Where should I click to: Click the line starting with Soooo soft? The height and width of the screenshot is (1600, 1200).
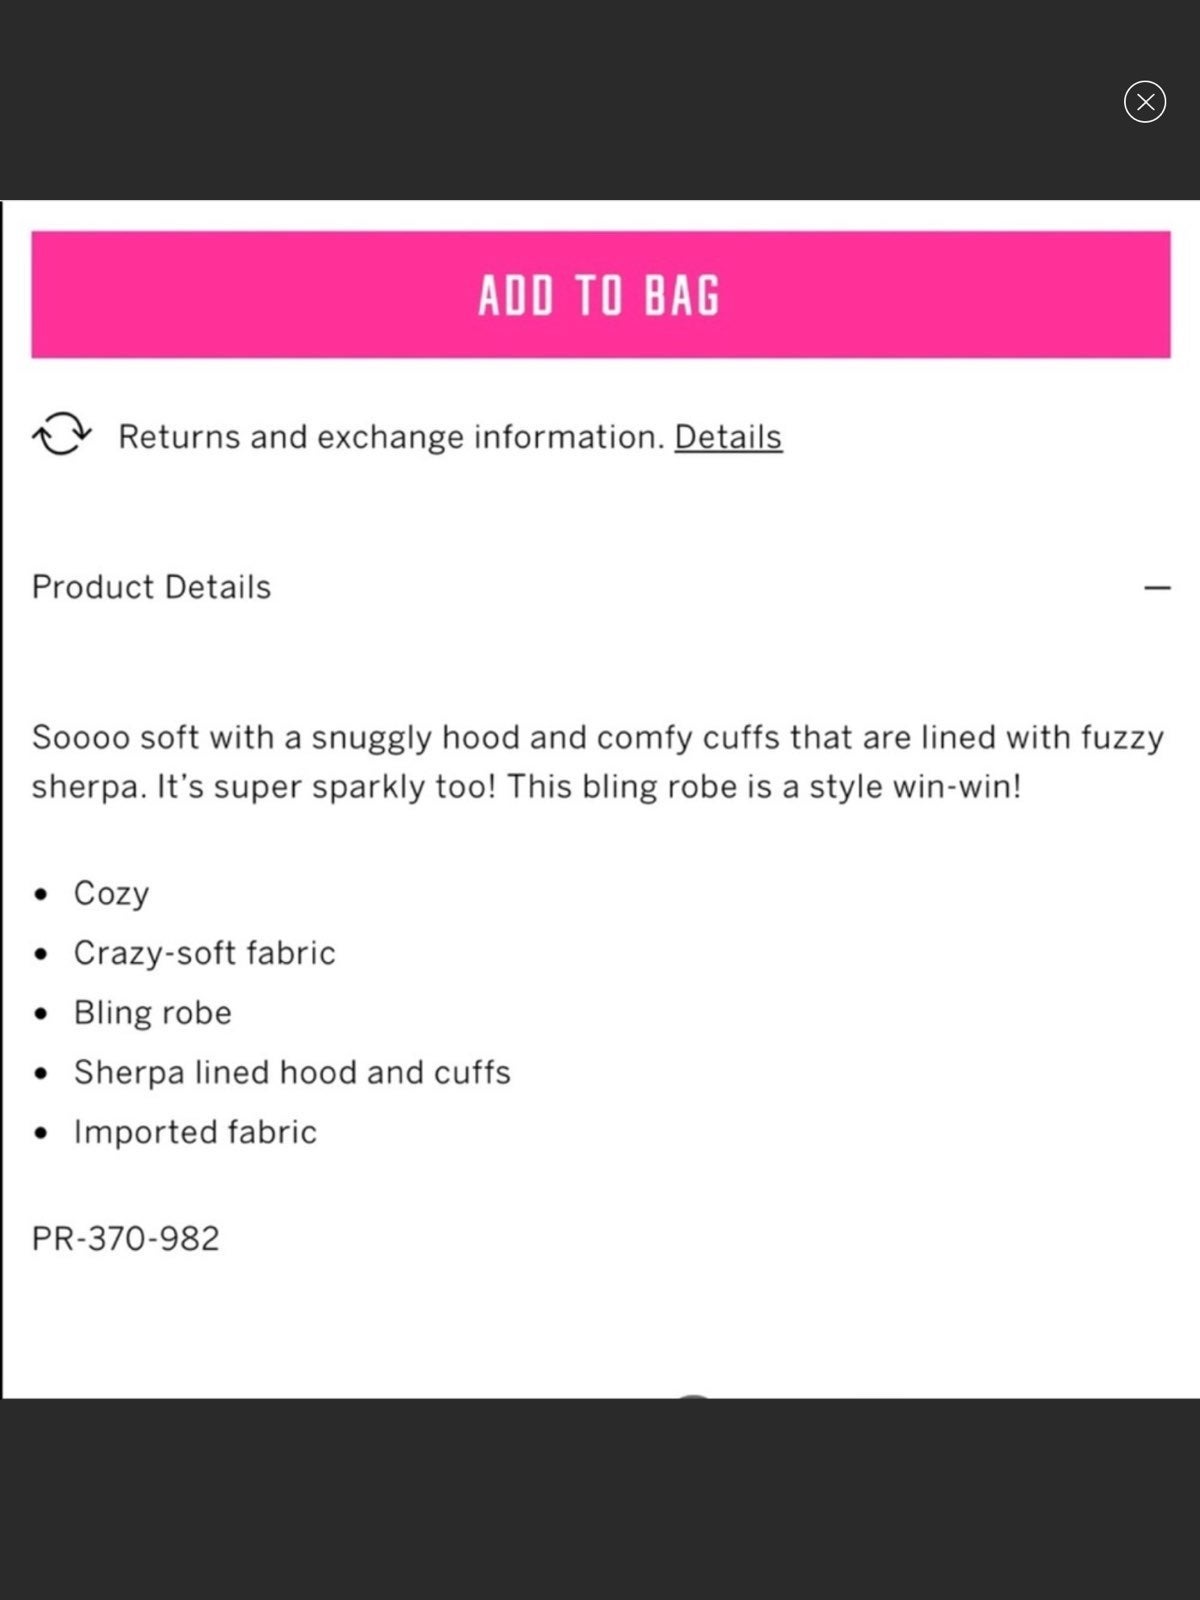(x=598, y=738)
